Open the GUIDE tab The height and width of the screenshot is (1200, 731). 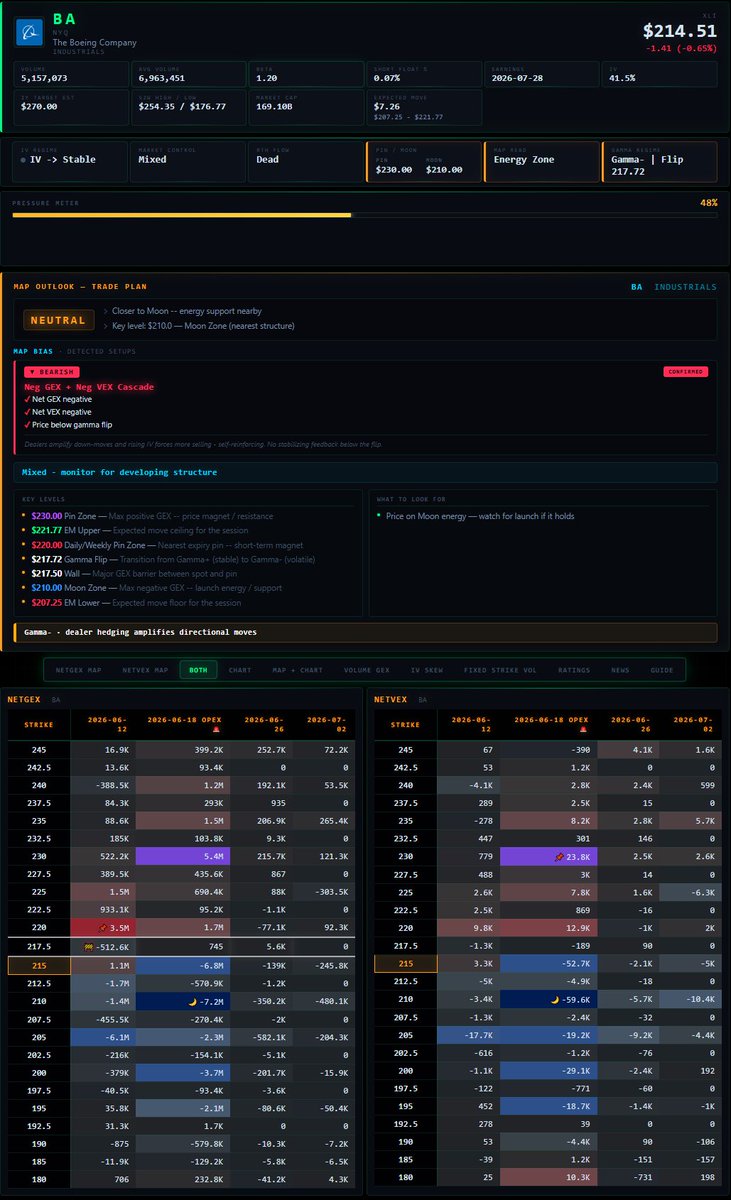pyautogui.click(x=662, y=670)
